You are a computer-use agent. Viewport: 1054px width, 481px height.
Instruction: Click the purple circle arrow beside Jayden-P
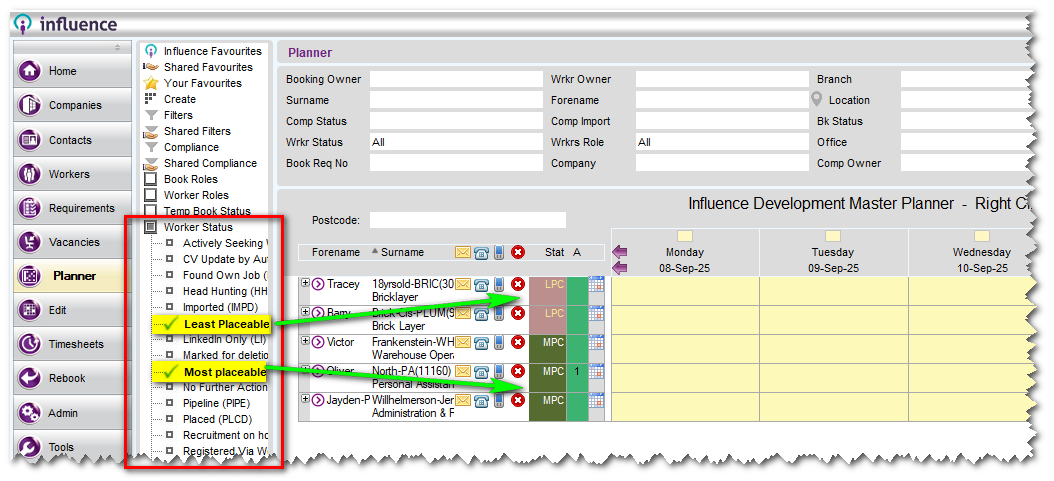(x=318, y=400)
